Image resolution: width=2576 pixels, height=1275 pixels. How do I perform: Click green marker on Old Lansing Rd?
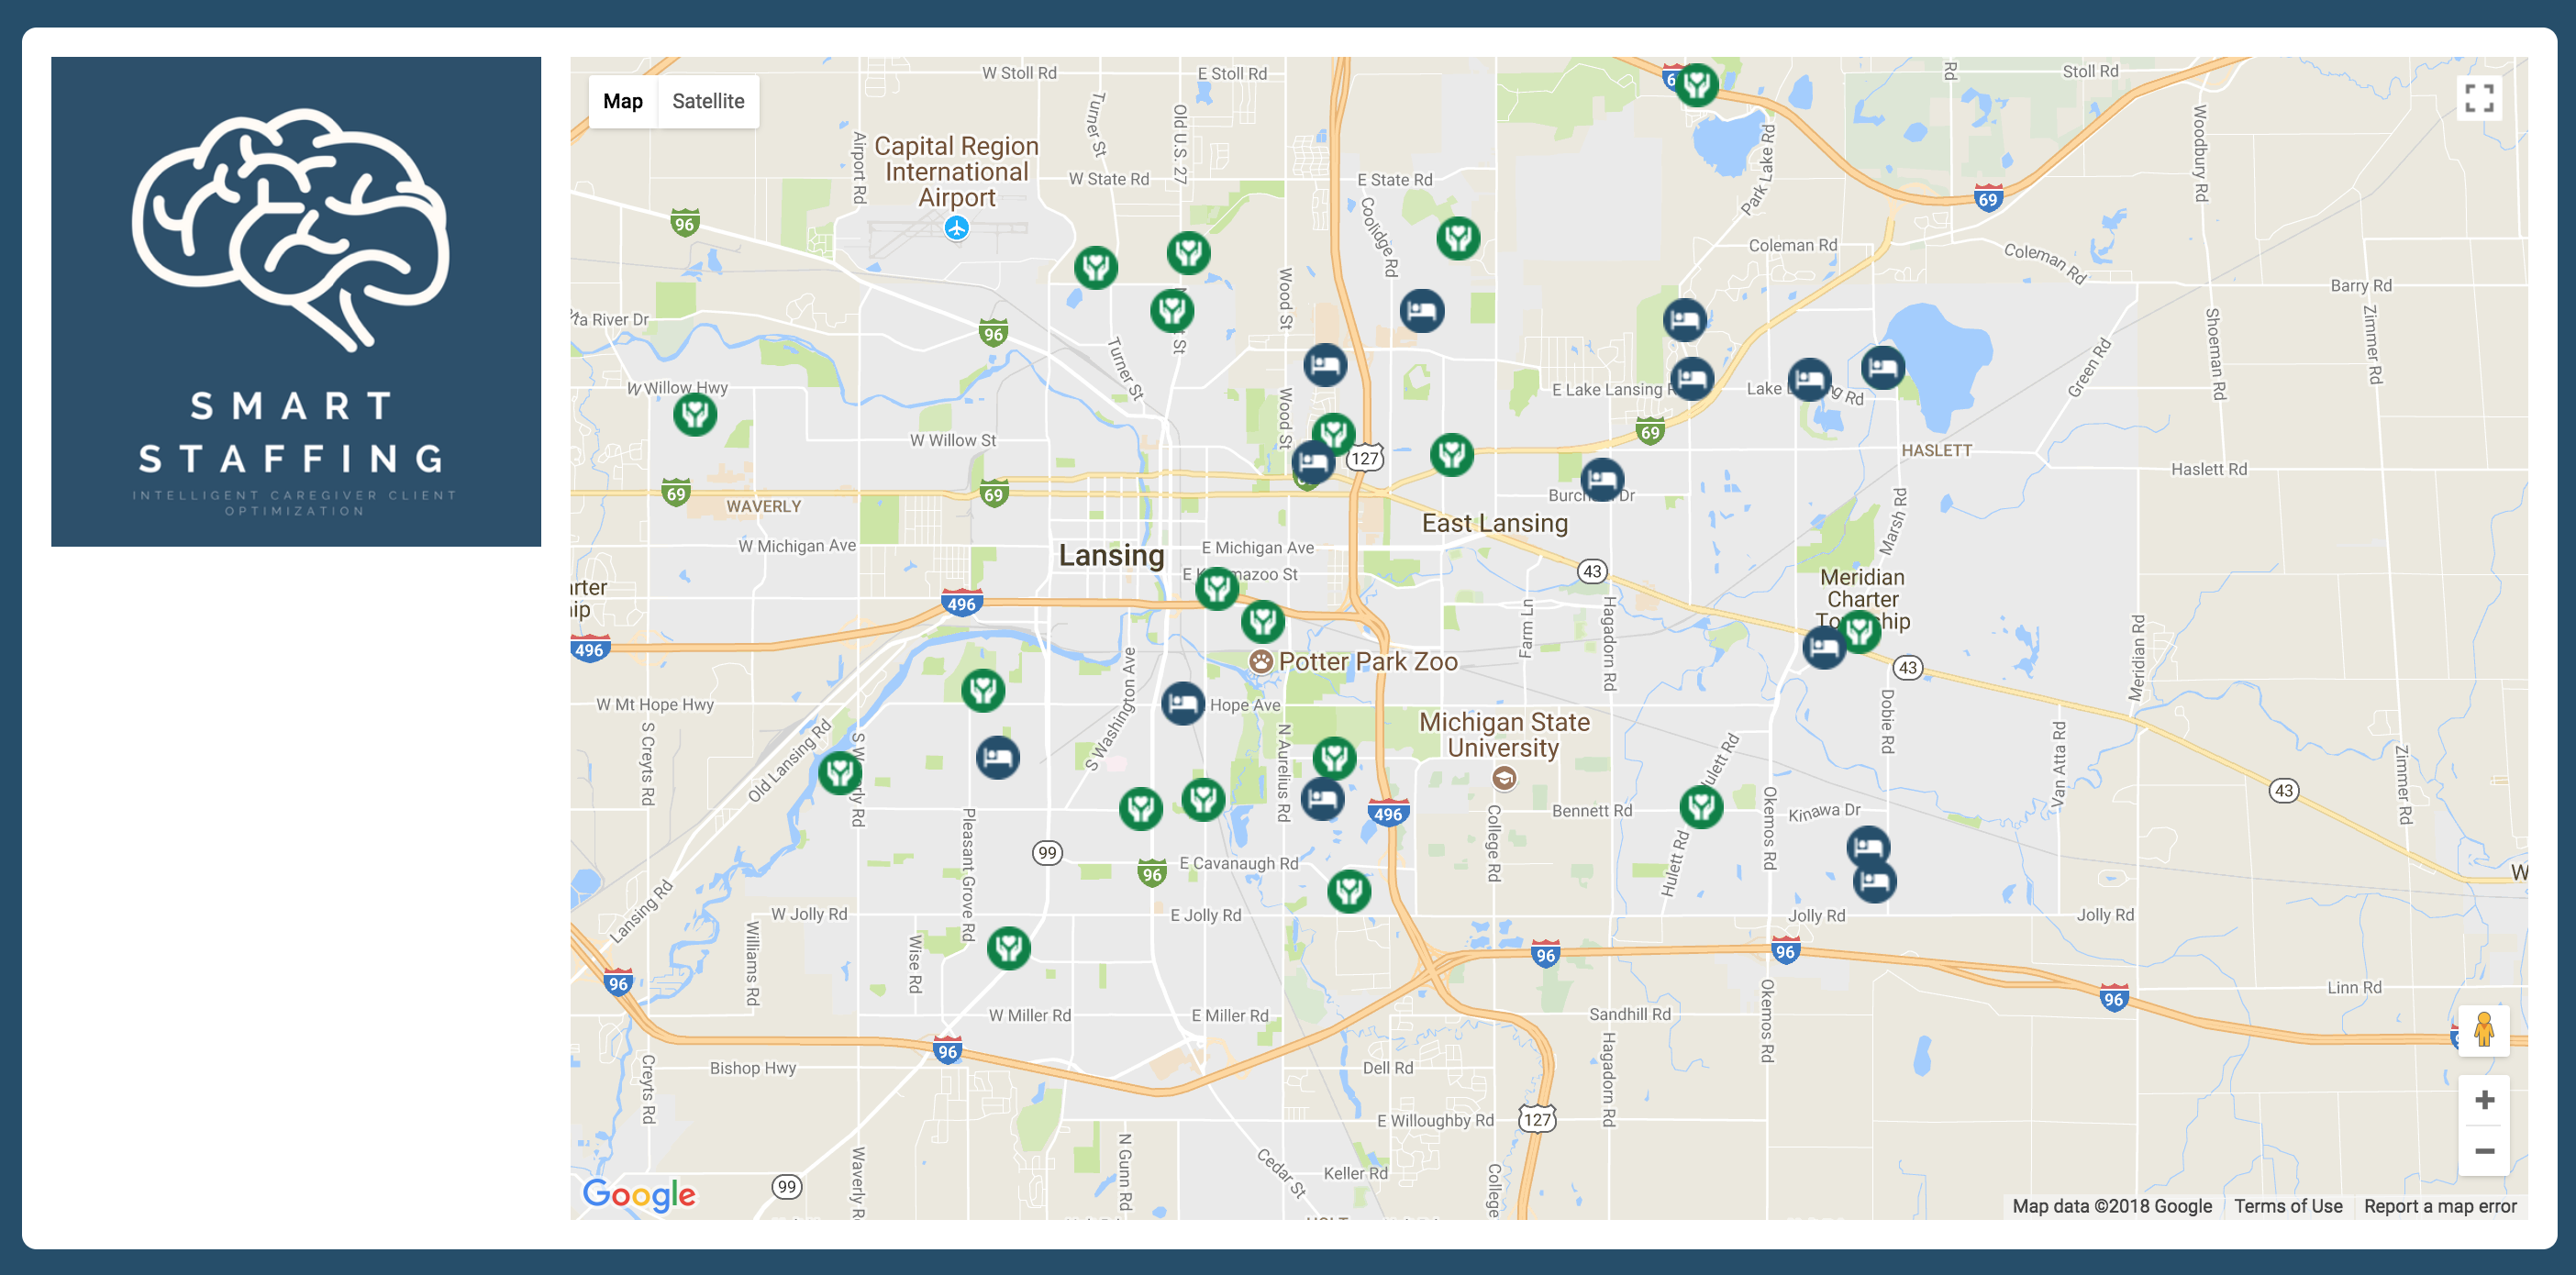pos(840,772)
